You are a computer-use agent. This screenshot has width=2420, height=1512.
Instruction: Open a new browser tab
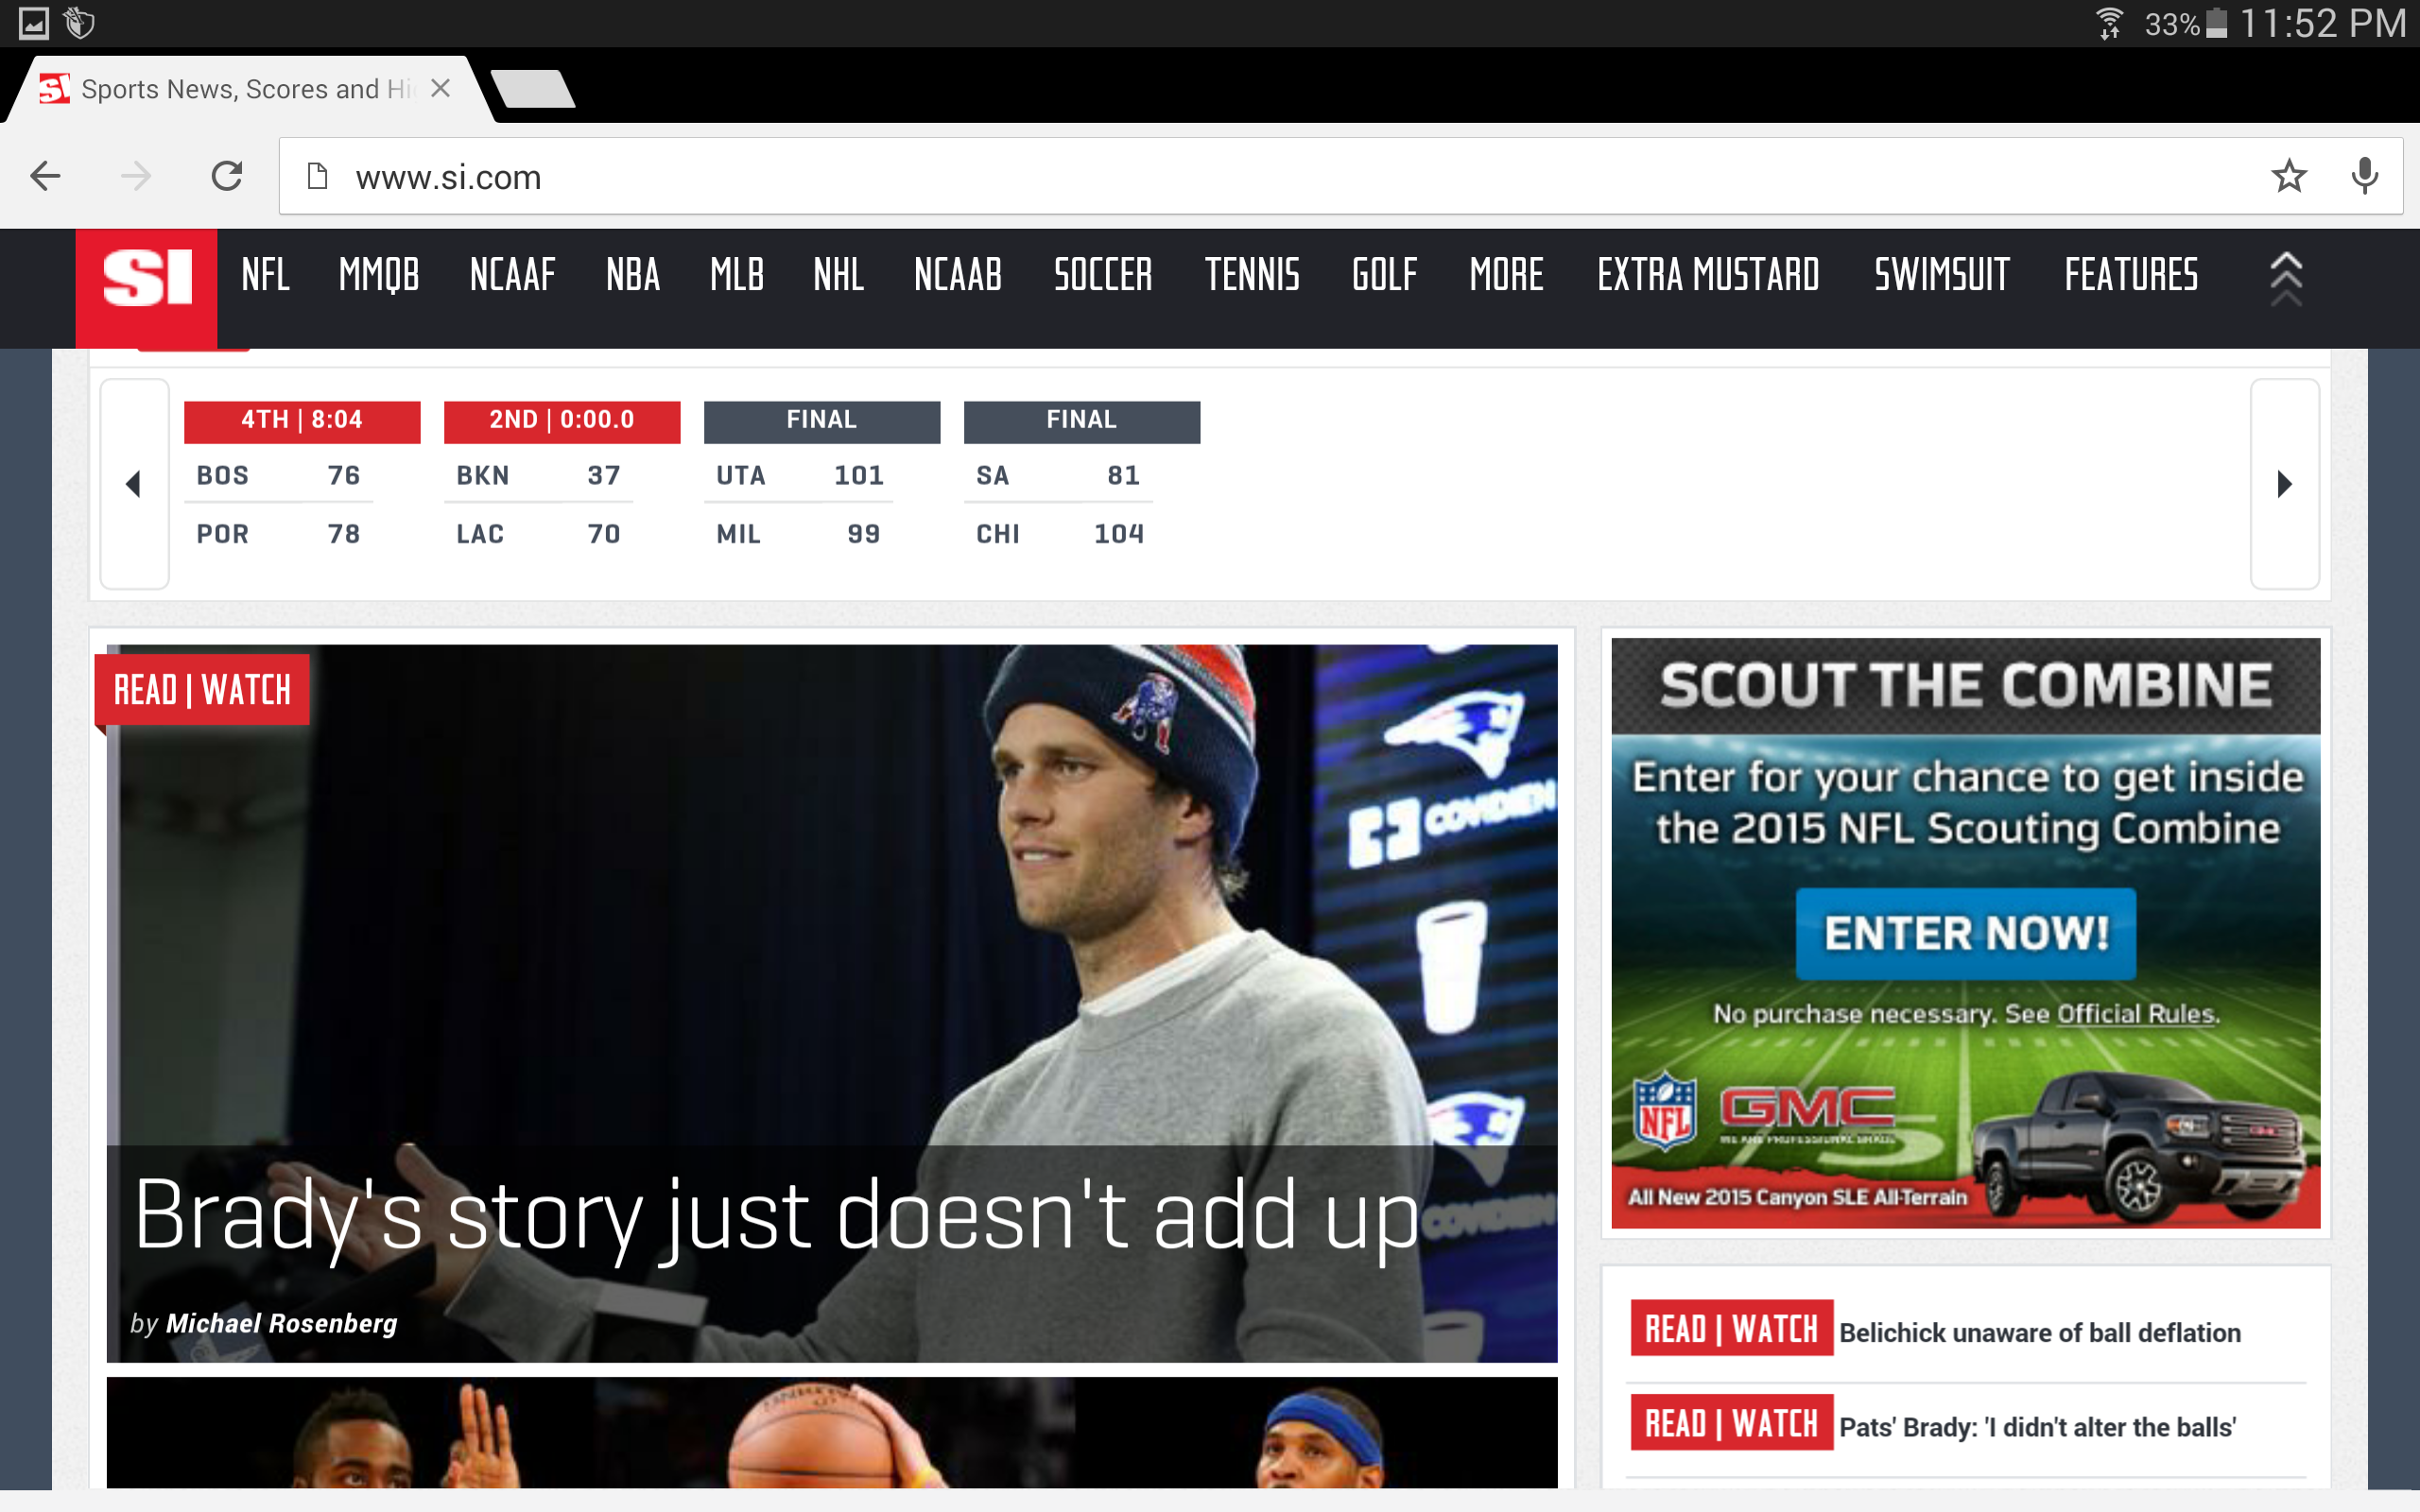click(534, 88)
